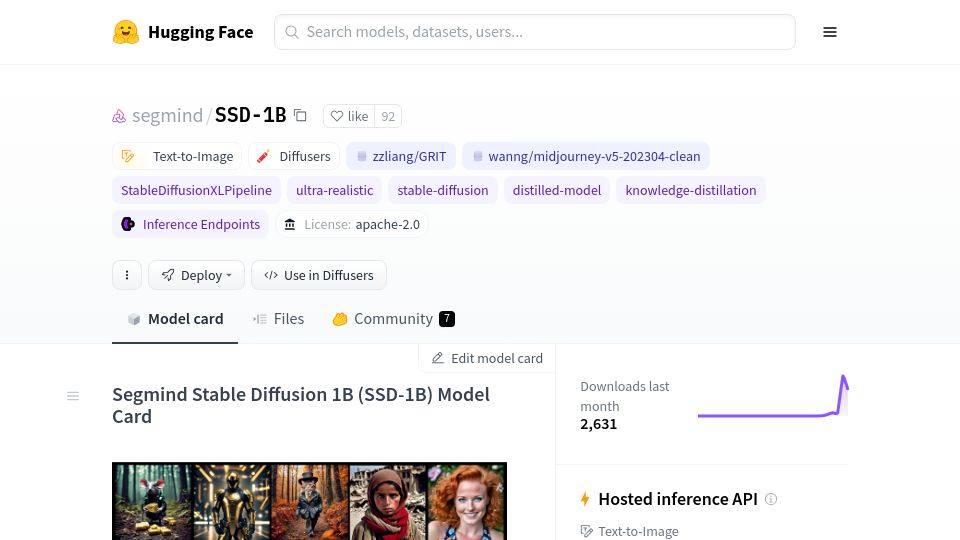Click the License apache-2.0 tag

pos(352,224)
